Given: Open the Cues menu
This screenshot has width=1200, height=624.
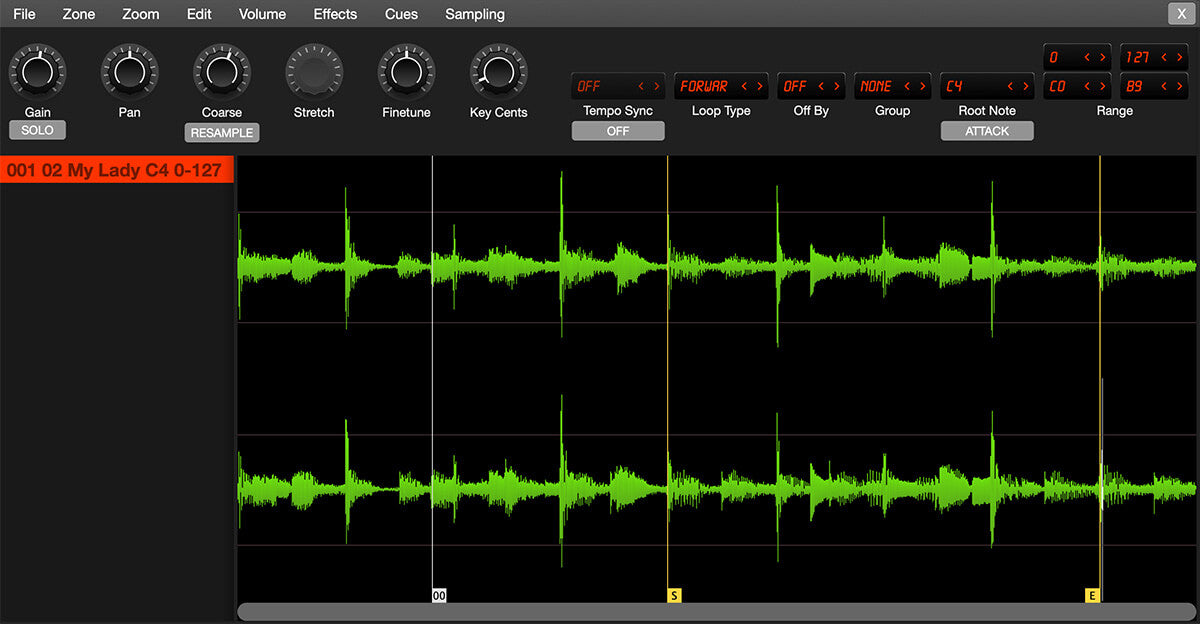Looking at the screenshot, I should point(401,14).
